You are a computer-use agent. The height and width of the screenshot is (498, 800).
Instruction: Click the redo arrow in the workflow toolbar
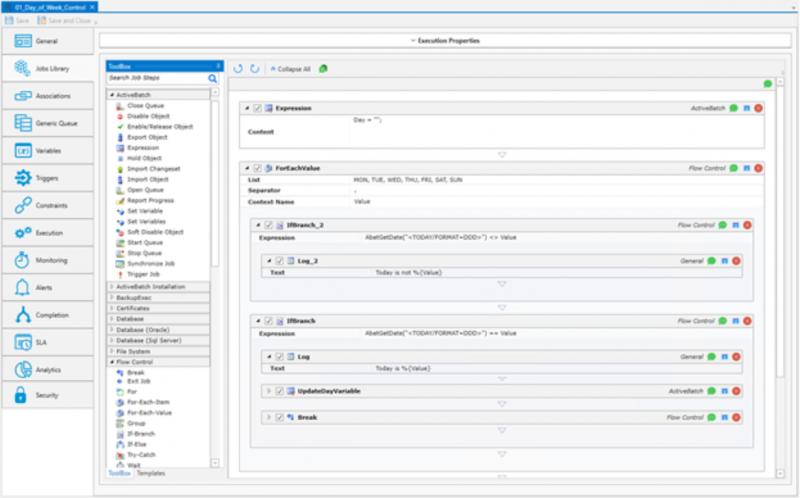pyautogui.click(x=254, y=69)
